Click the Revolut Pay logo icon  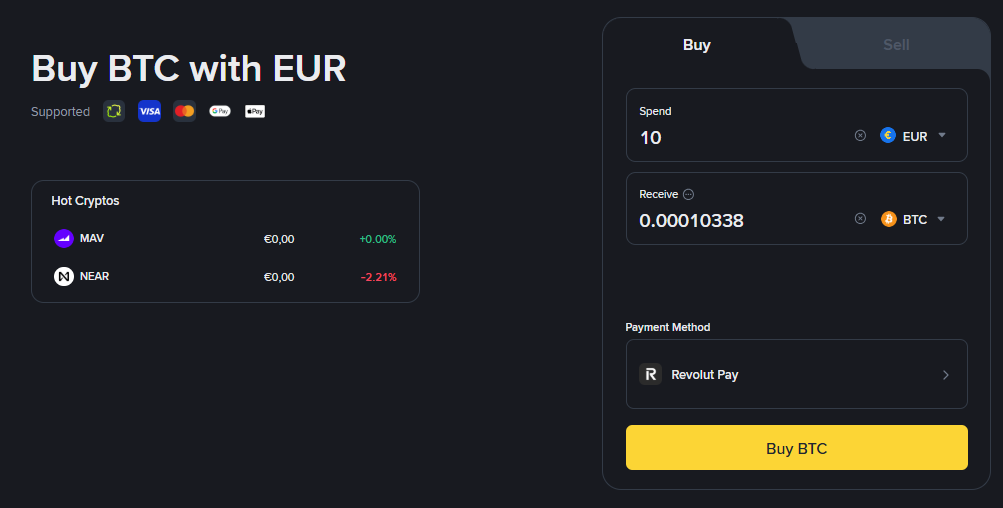651,374
